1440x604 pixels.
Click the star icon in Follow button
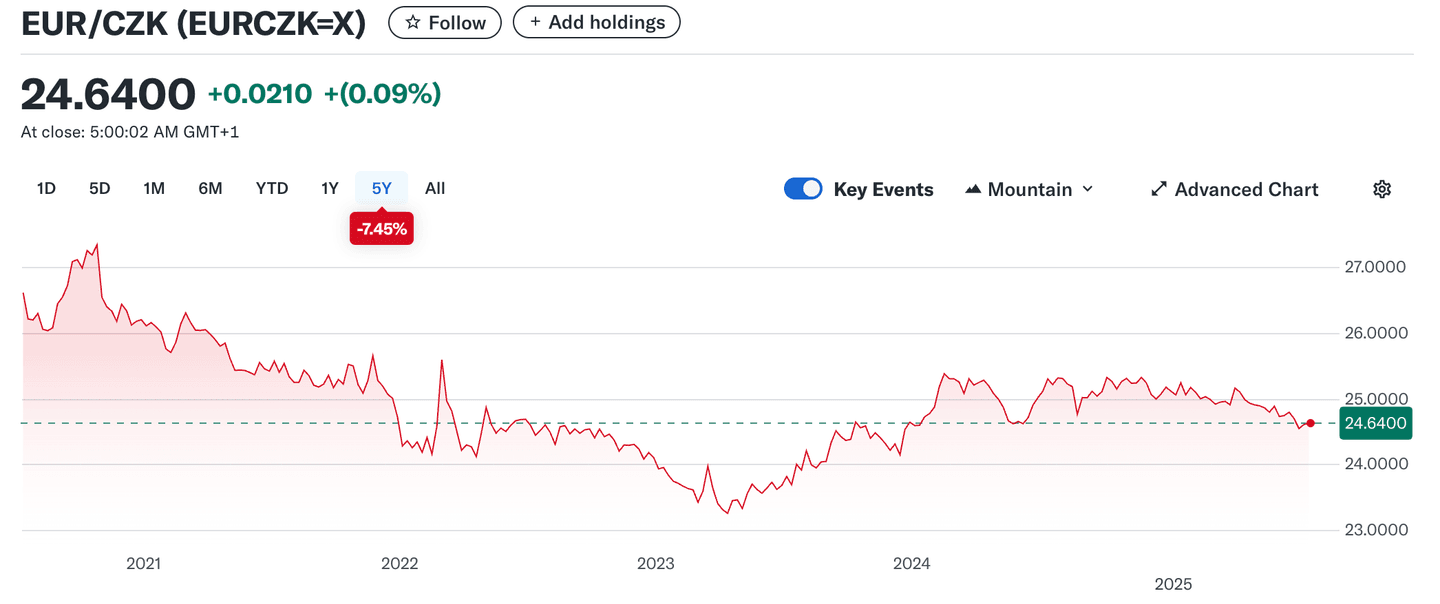tap(412, 22)
